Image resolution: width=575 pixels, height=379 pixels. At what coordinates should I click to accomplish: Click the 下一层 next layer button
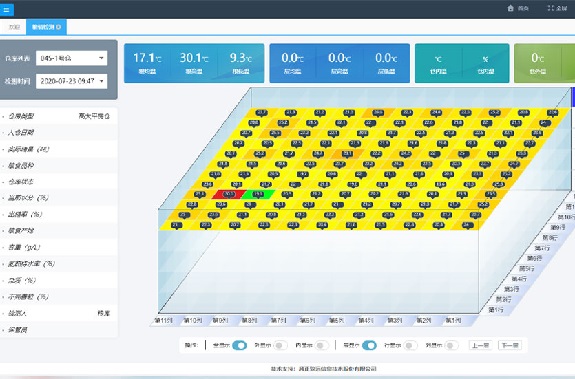click(510, 345)
